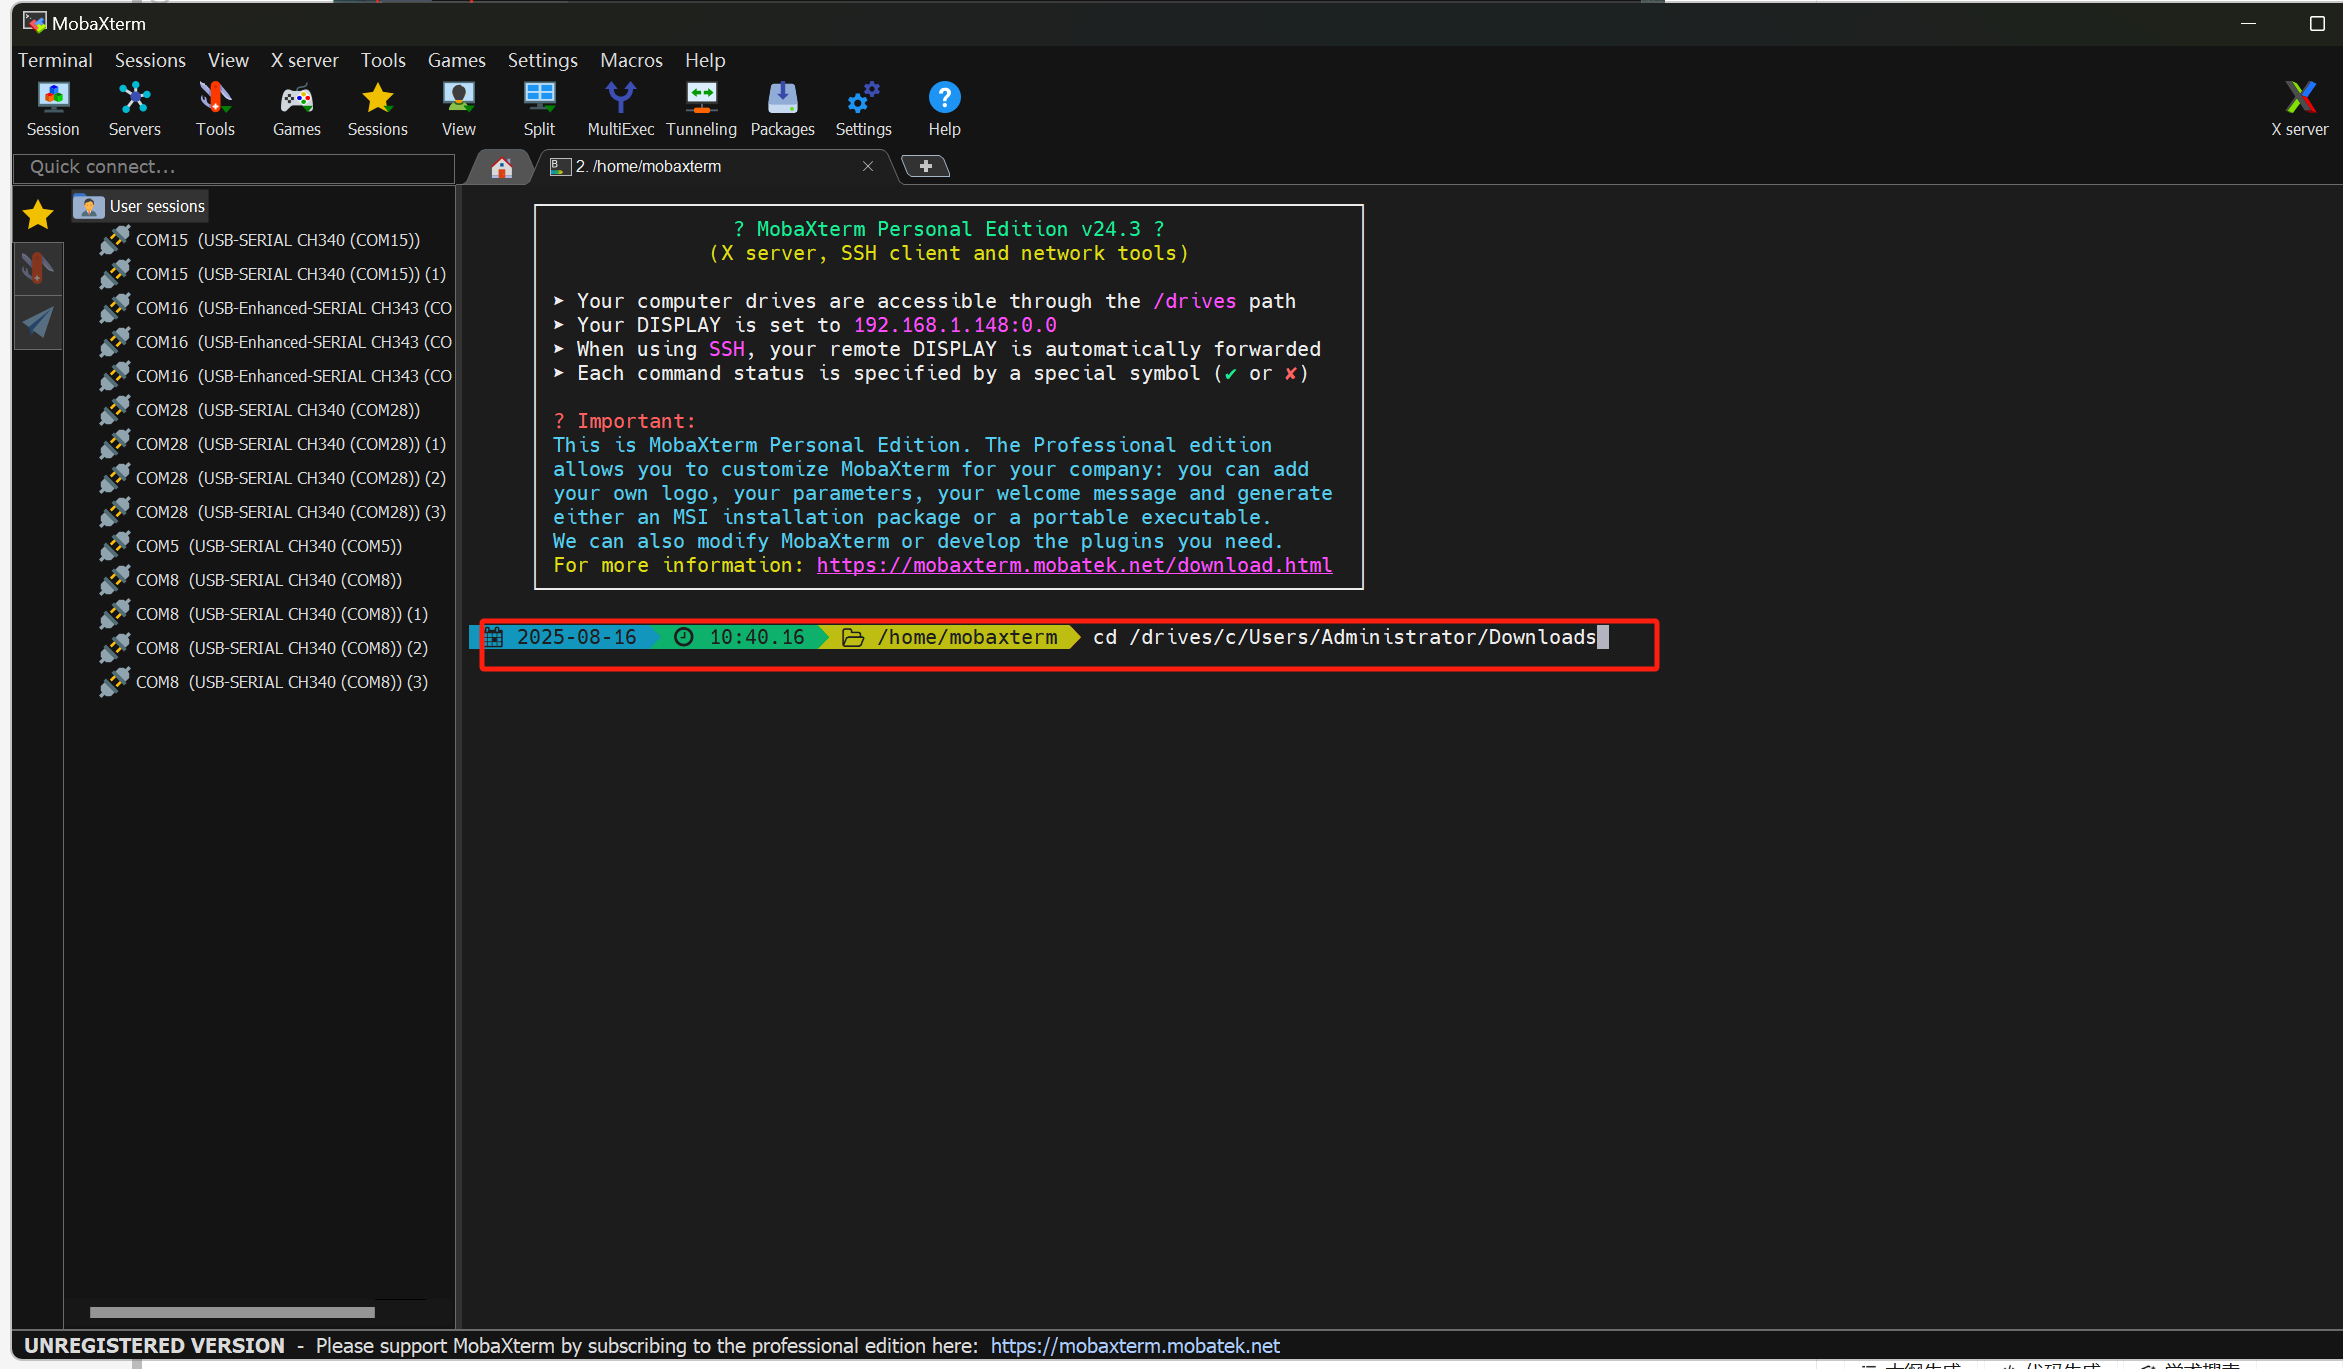This screenshot has height=1369, width=2343.
Task: Focus the Quick connect search field
Action: click(234, 167)
